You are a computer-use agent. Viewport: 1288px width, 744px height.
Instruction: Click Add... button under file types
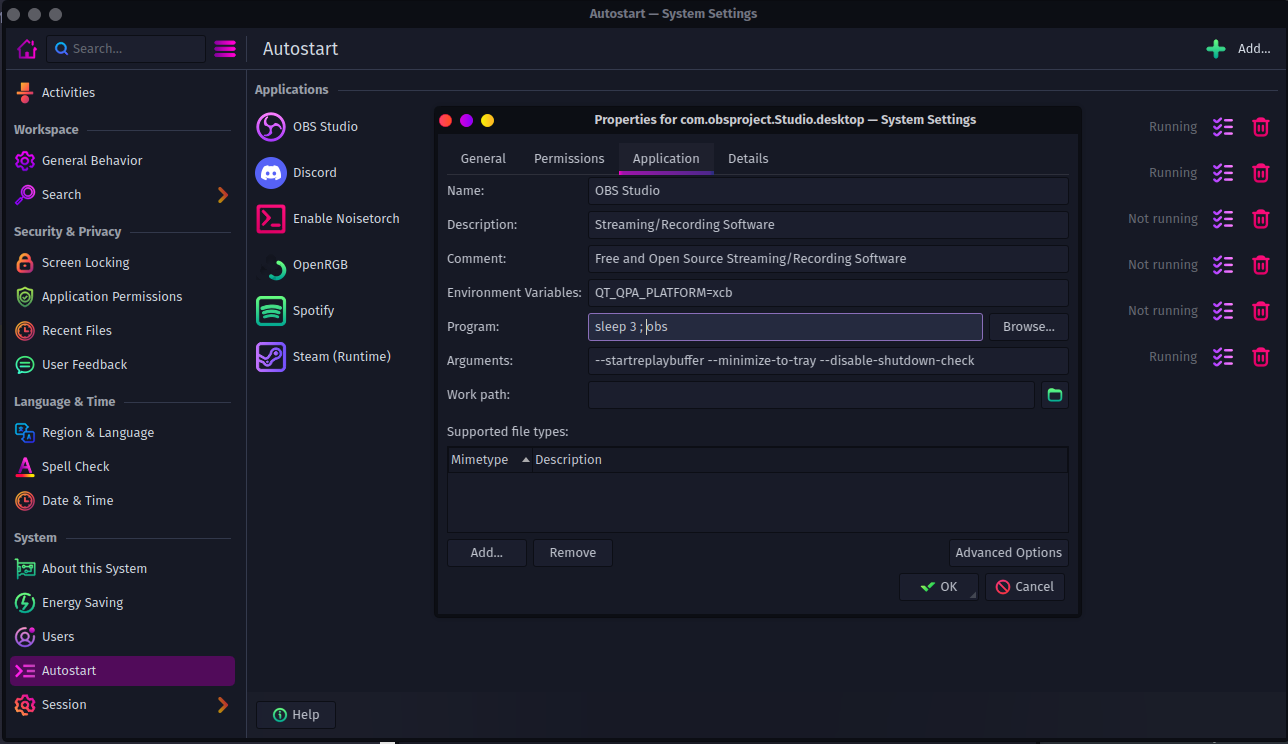(x=487, y=553)
